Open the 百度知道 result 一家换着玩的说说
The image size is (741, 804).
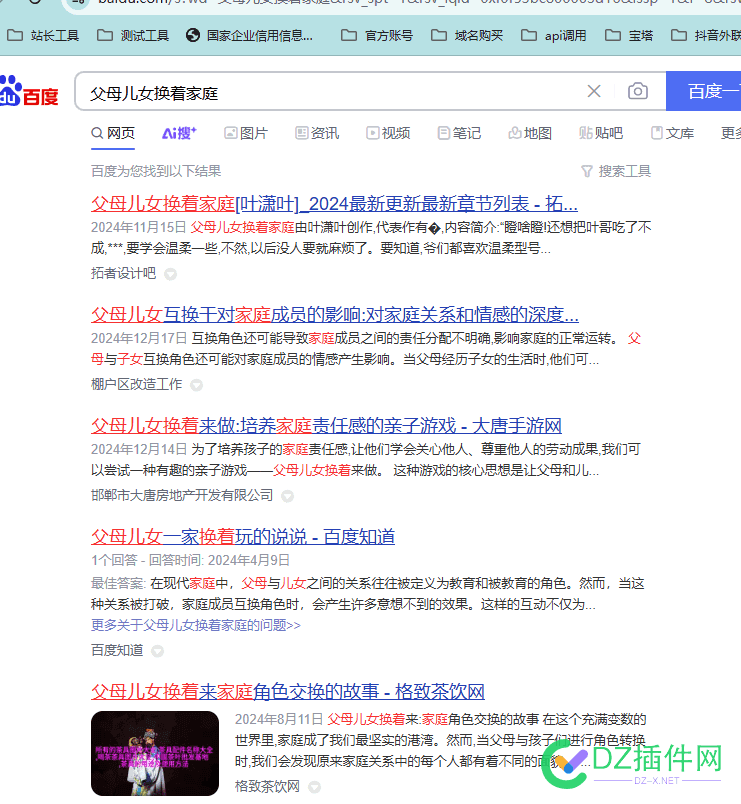[x=243, y=537]
